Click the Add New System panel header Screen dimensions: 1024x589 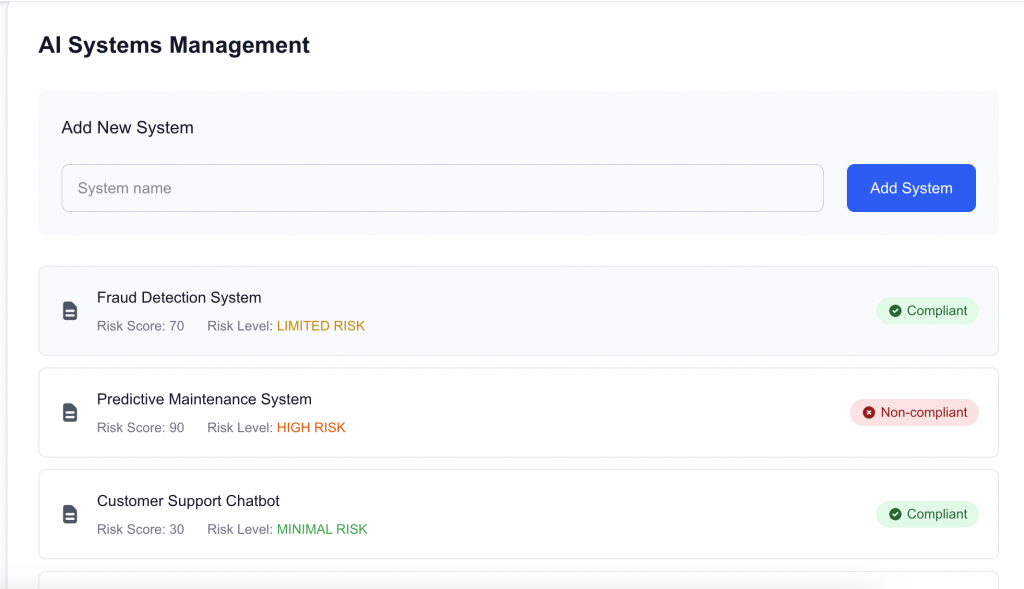(x=127, y=127)
